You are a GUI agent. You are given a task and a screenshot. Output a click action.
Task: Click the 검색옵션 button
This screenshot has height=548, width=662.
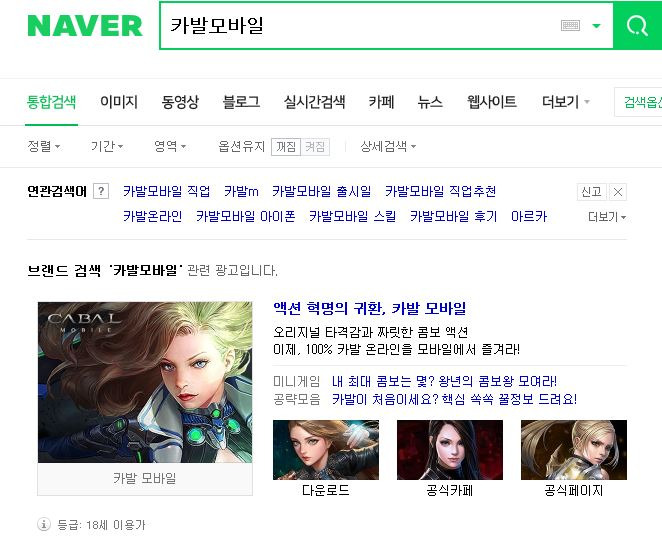tap(638, 102)
